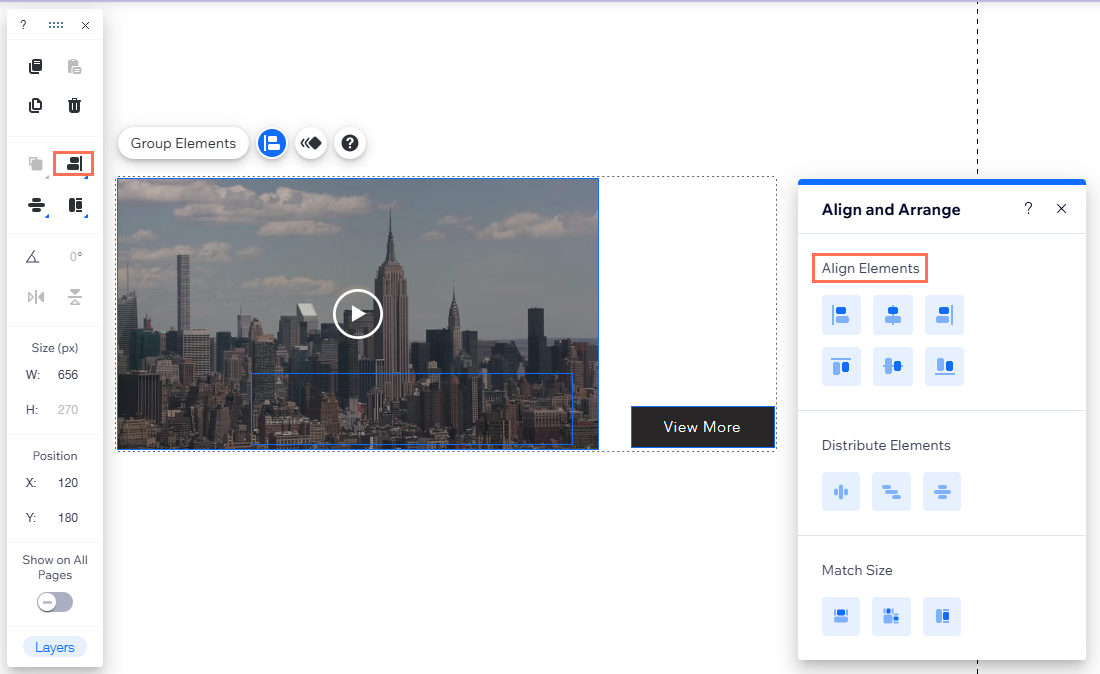
Task: Delete the element with the trash icon
Action: coord(74,105)
